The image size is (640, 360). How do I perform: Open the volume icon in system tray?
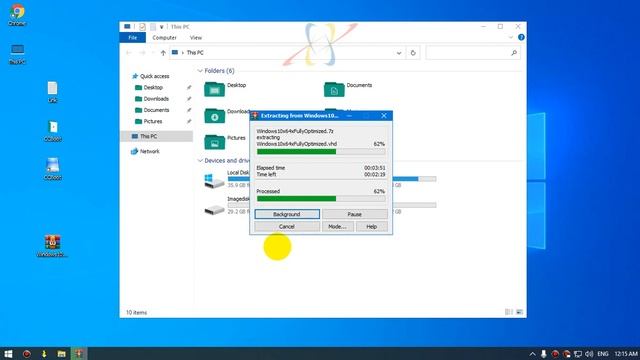pos(589,354)
